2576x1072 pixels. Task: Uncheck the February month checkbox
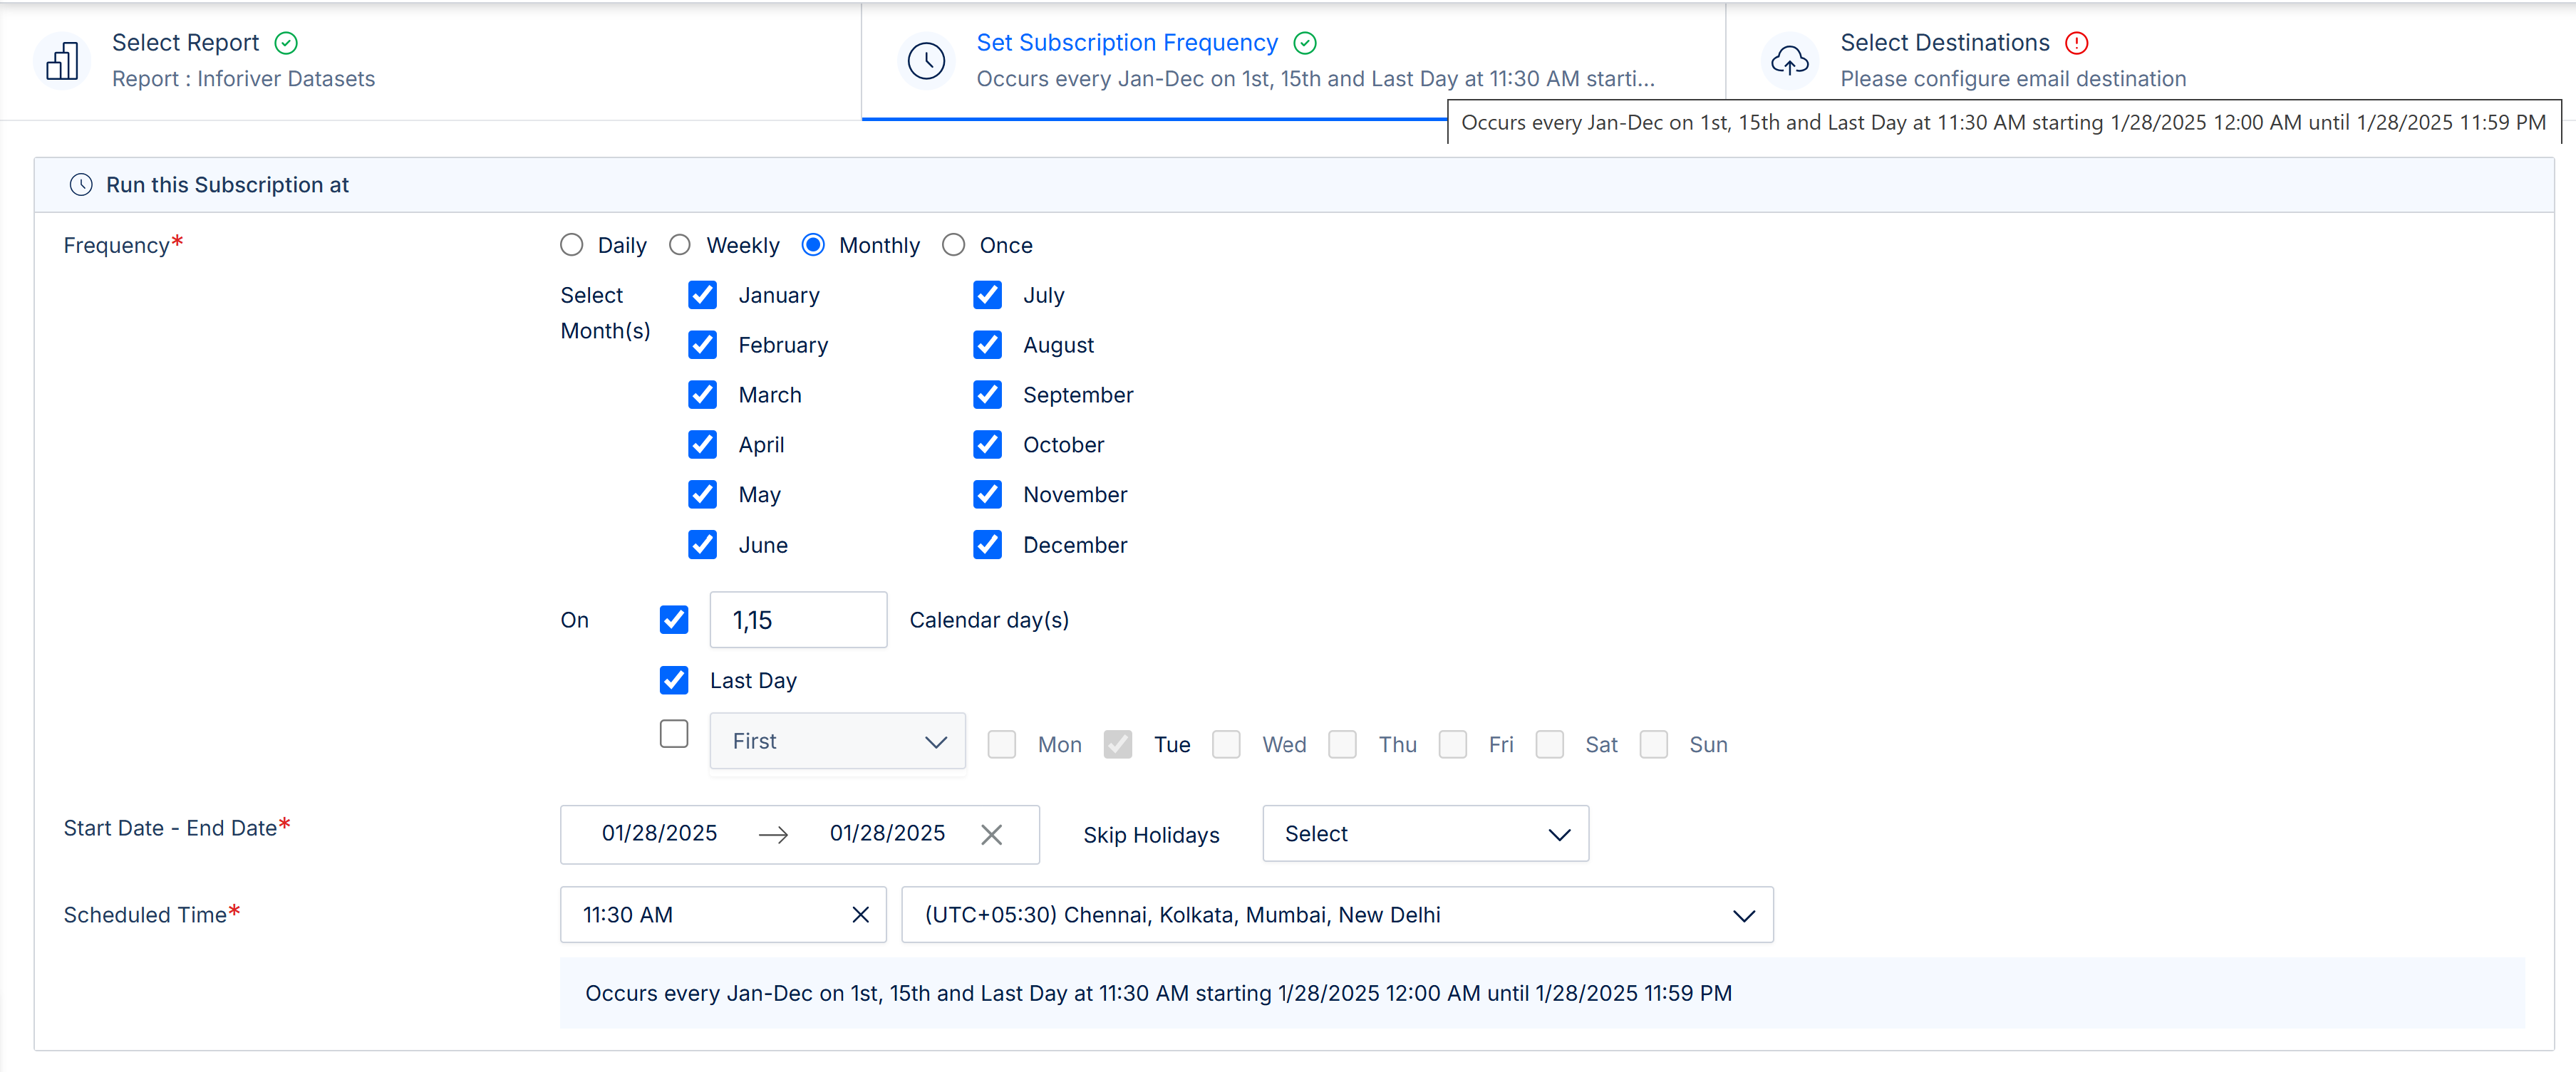[703, 345]
